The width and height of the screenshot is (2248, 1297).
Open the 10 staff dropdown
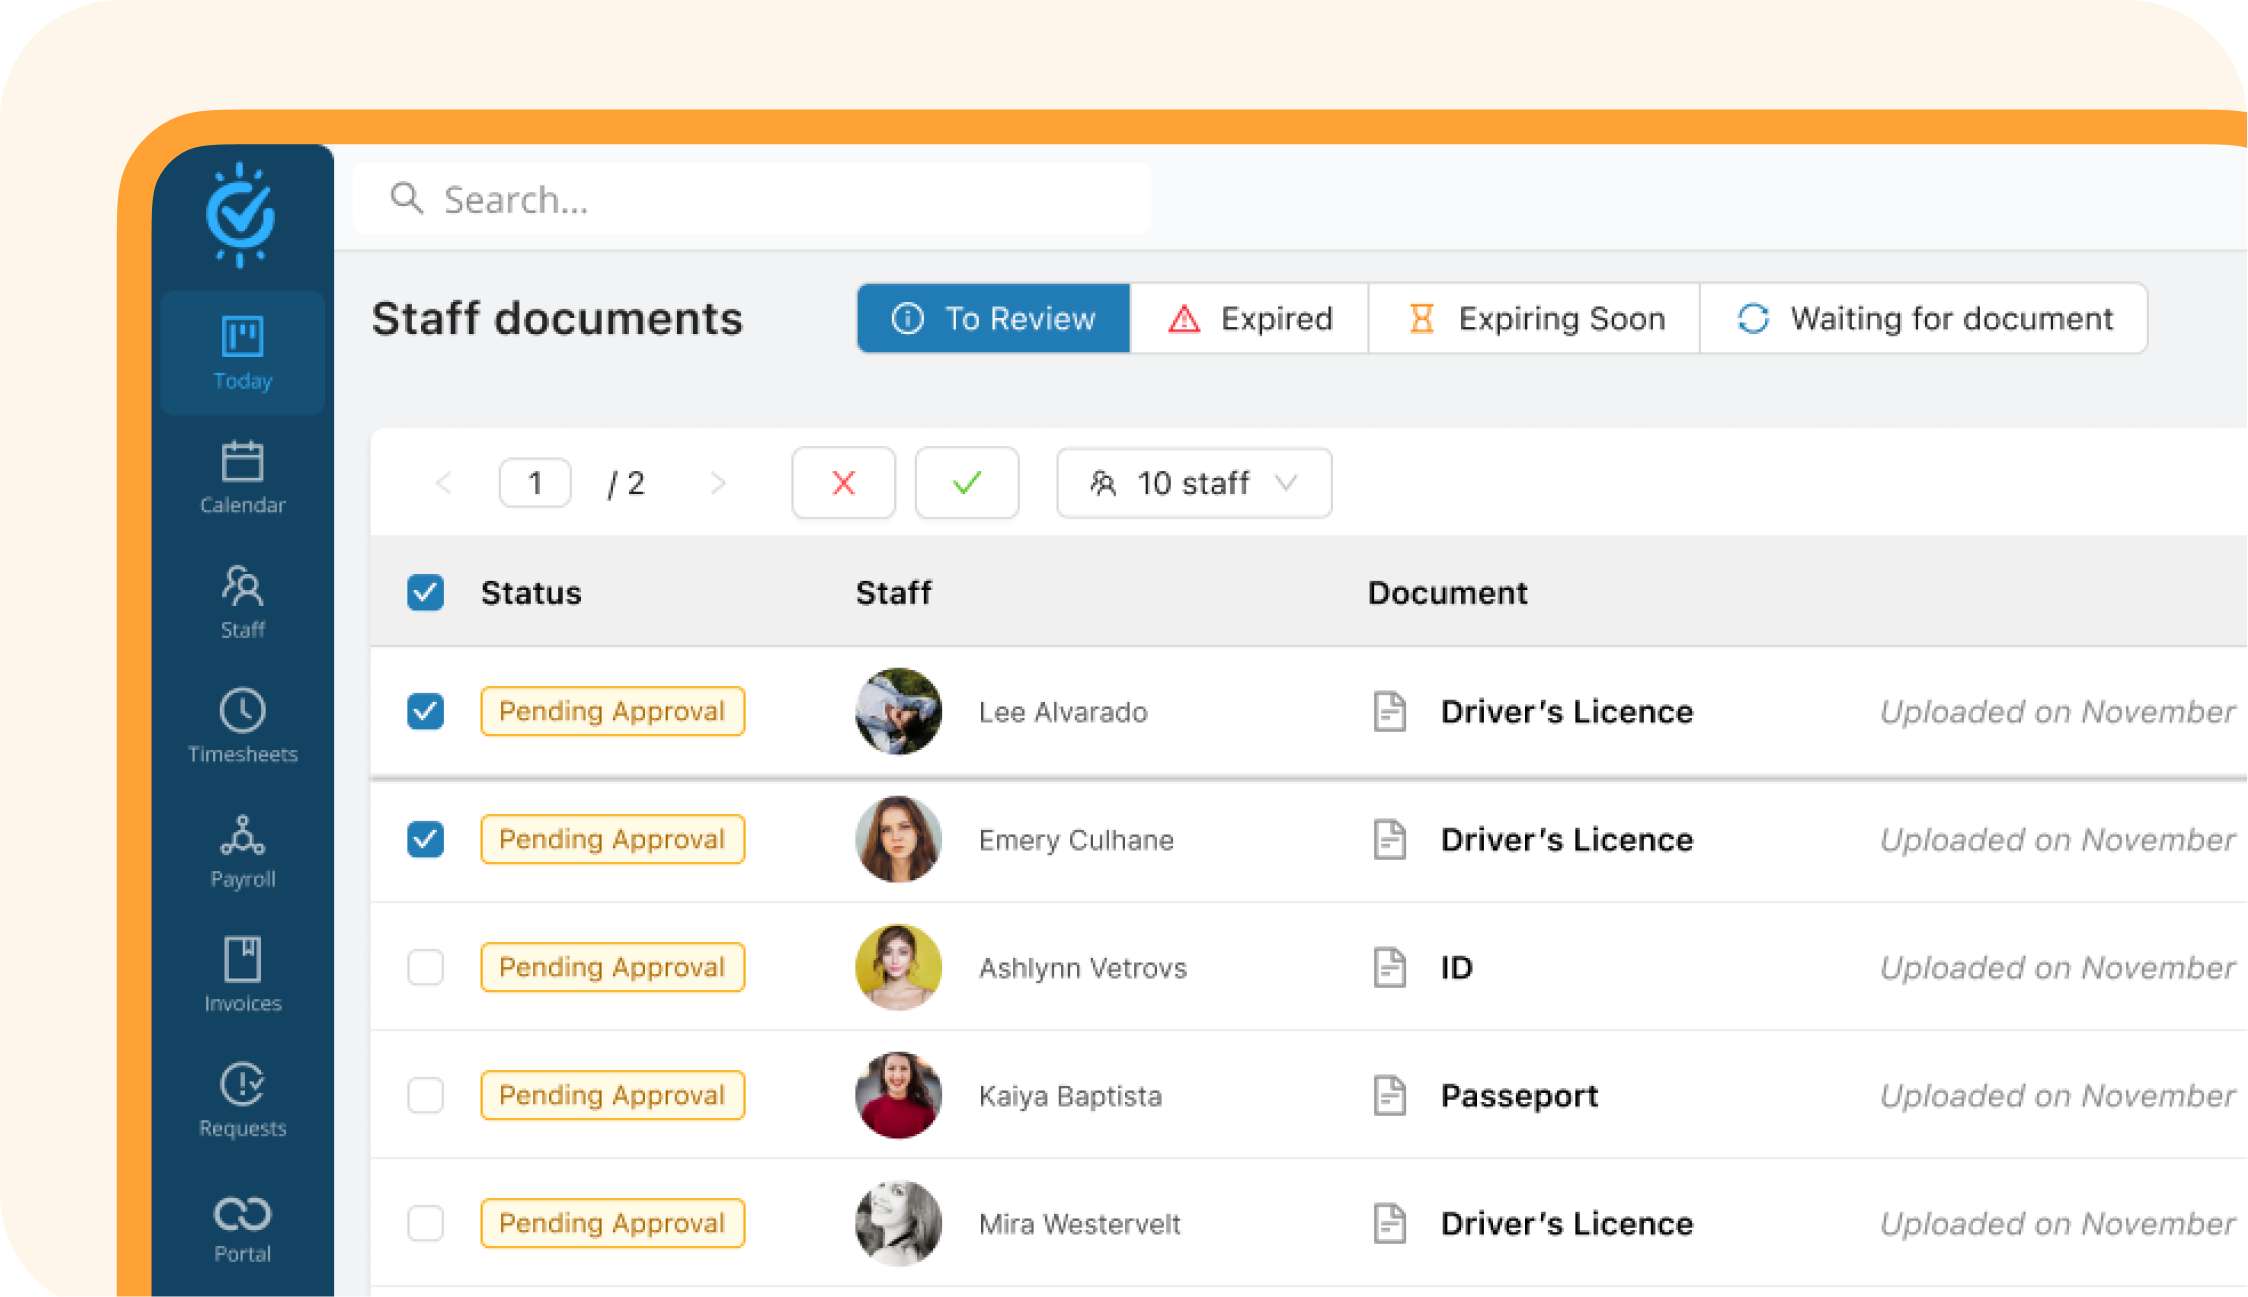click(1192, 483)
